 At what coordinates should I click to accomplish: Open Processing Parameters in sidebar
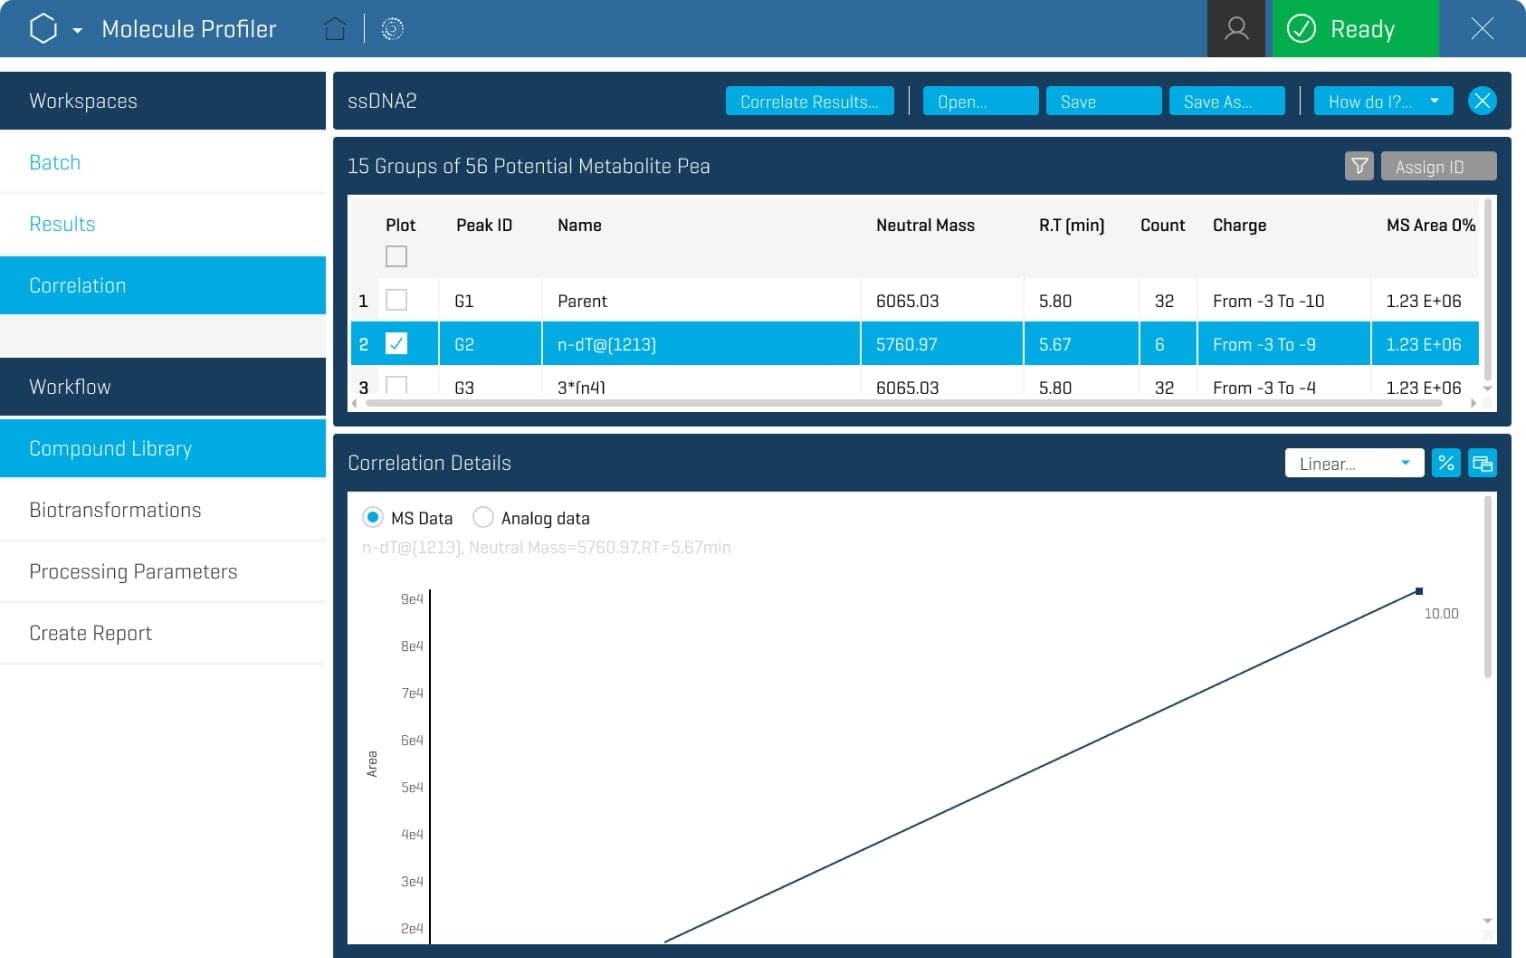pos(133,571)
